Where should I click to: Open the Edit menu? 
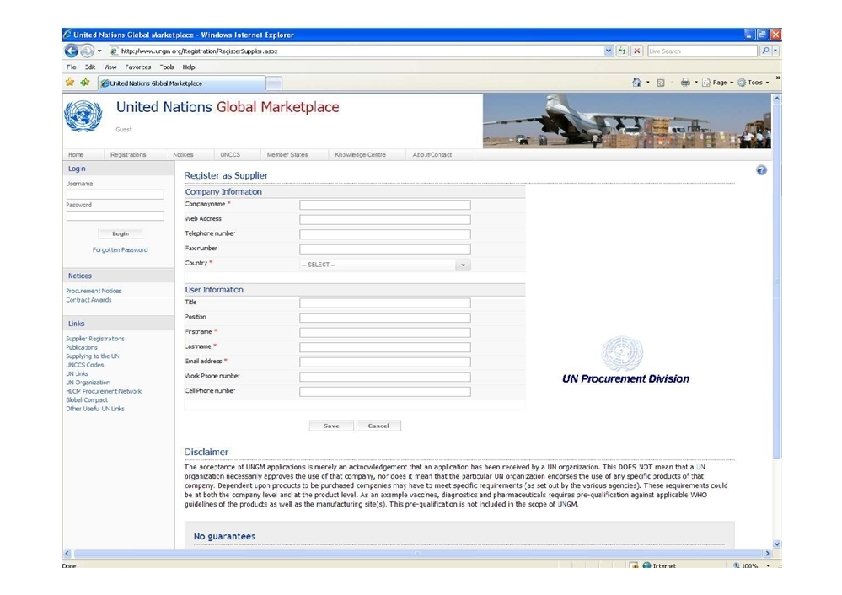pyautogui.click(x=90, y=67)
